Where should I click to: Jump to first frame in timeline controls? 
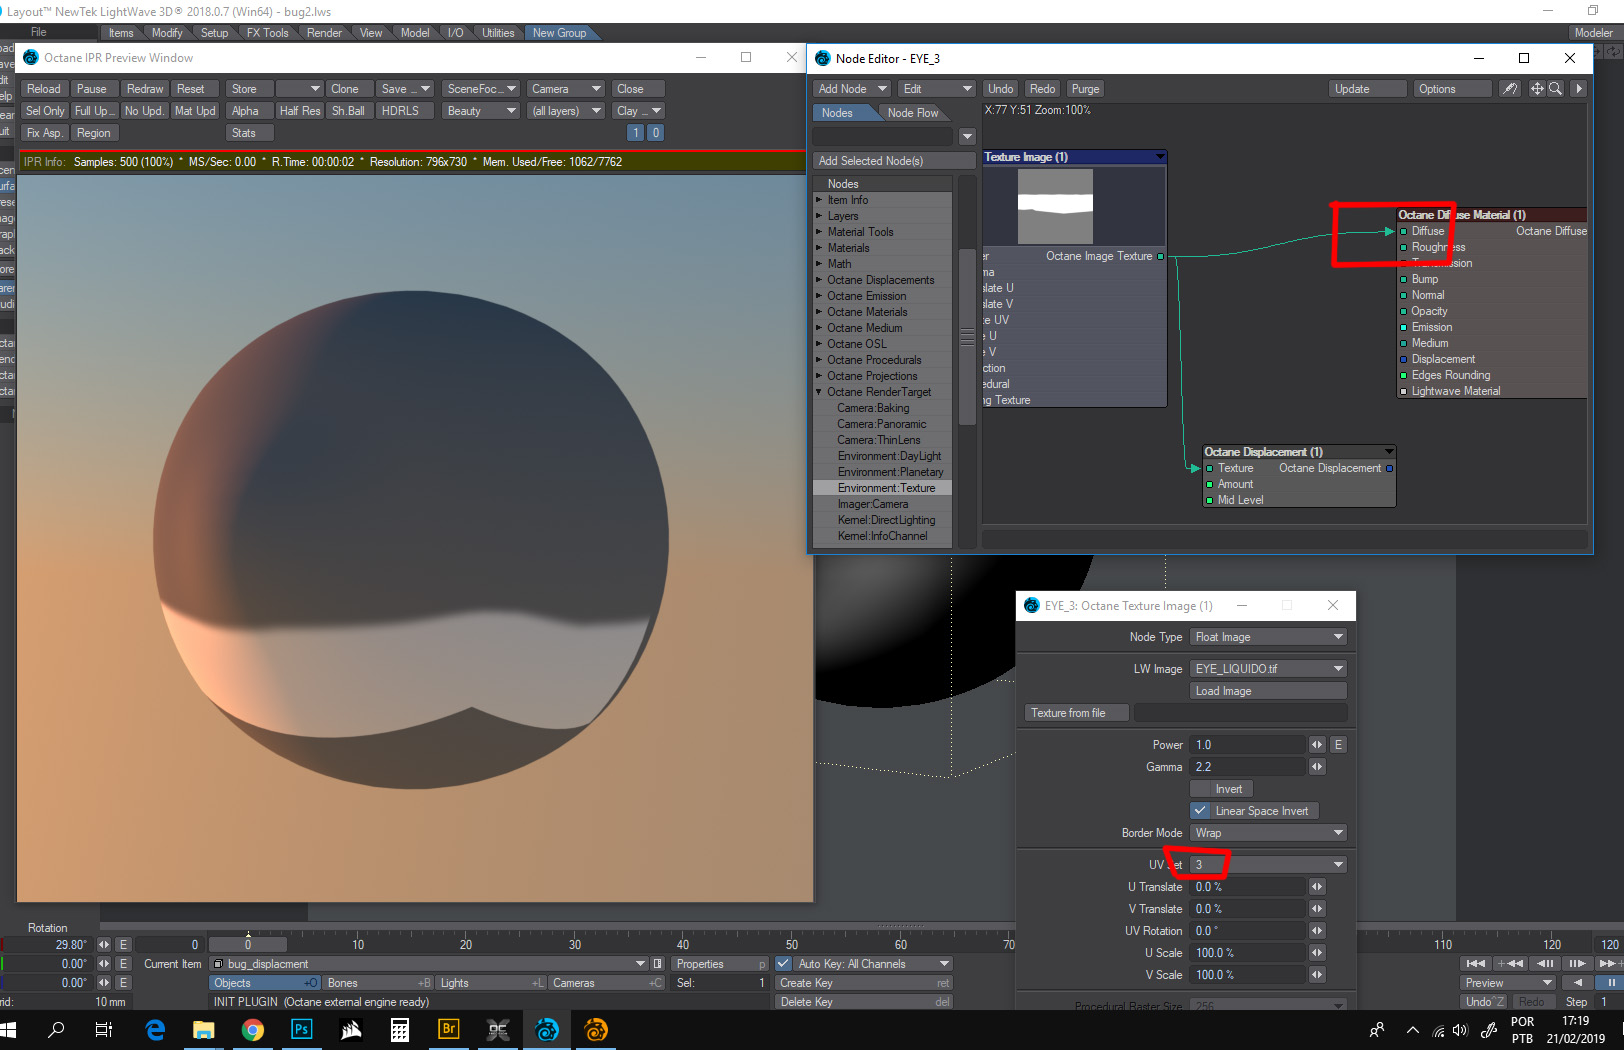tap(1476, 964)
